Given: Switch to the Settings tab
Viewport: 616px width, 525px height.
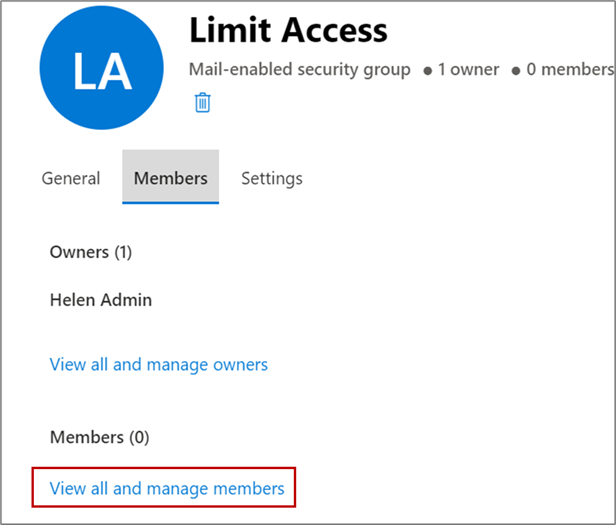Looking at the screenshot, I should (x=272, y=178).
